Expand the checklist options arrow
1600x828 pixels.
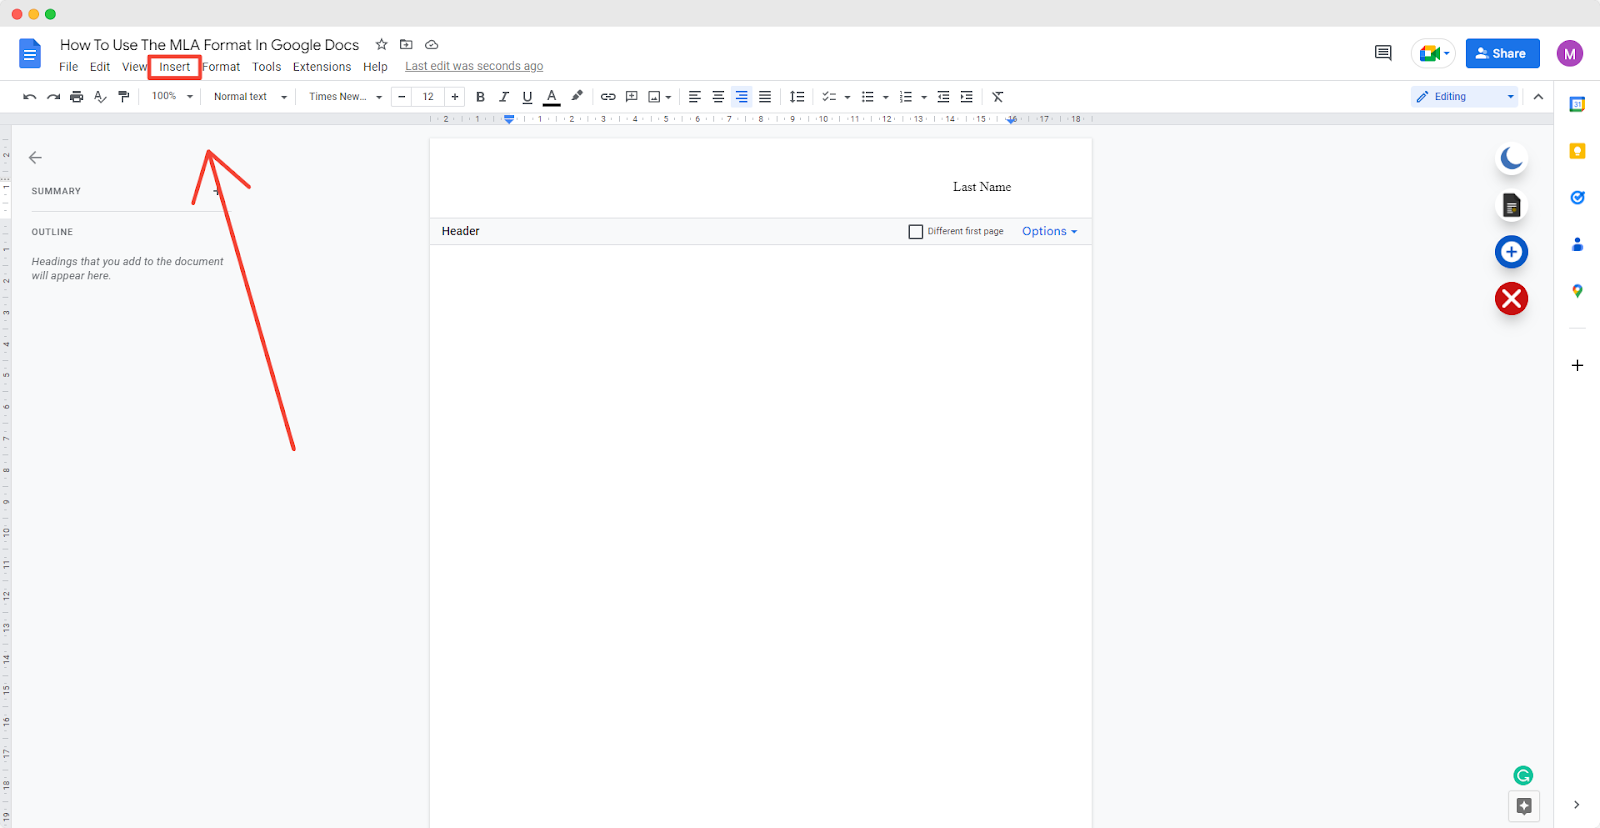coord(847,97)
